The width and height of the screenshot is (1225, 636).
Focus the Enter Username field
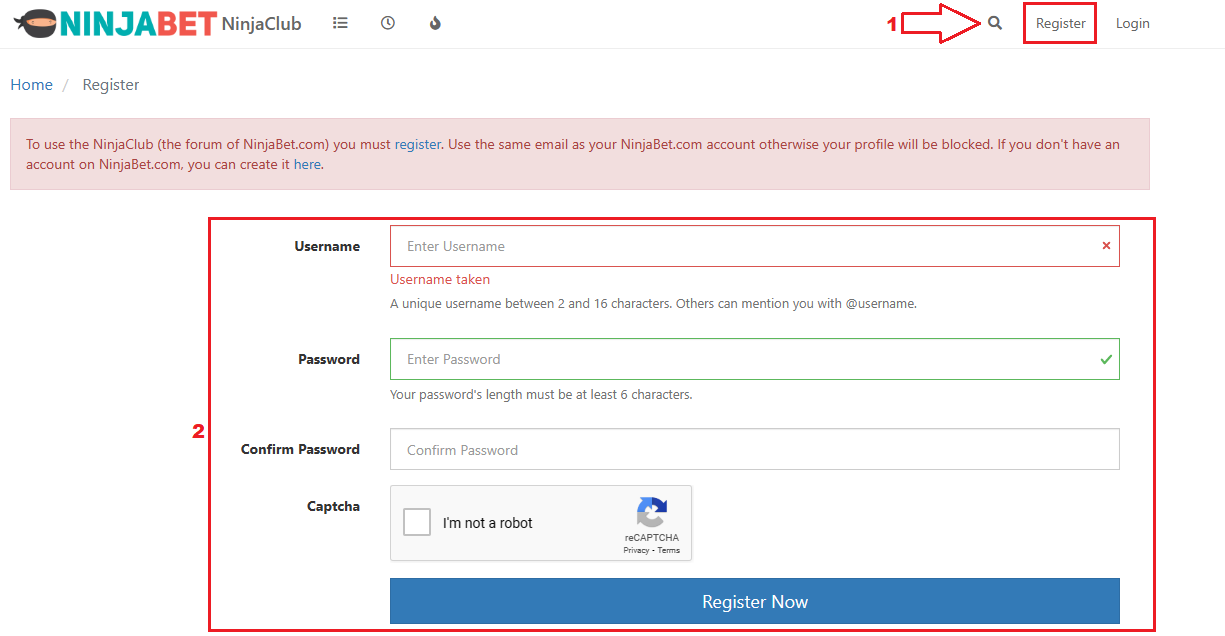(755, 246)
